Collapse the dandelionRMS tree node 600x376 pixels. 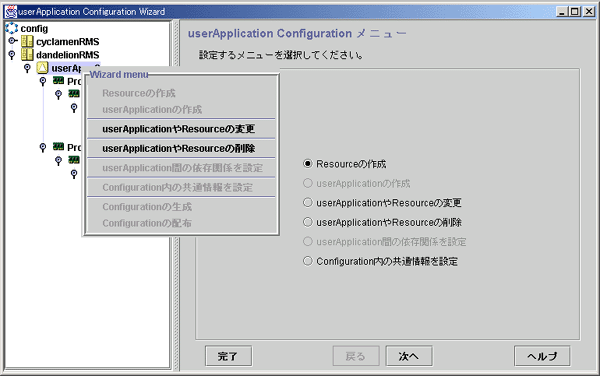(x=12, y=55)
